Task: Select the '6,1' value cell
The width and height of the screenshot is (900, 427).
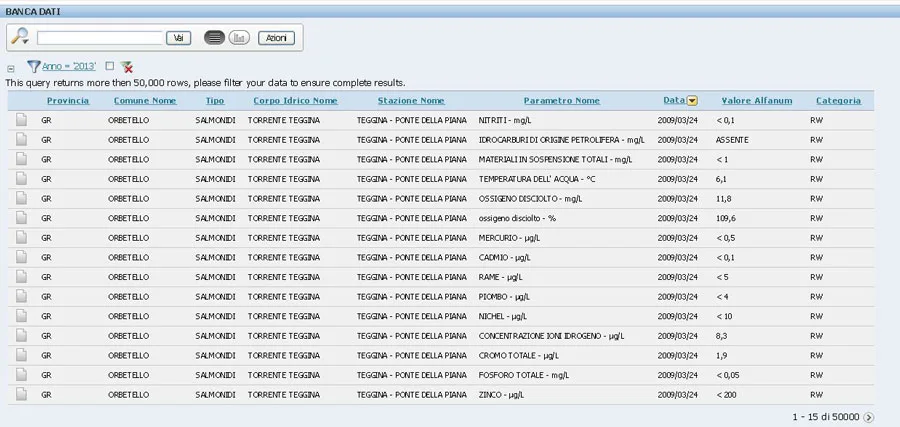Action: (721, 179)
